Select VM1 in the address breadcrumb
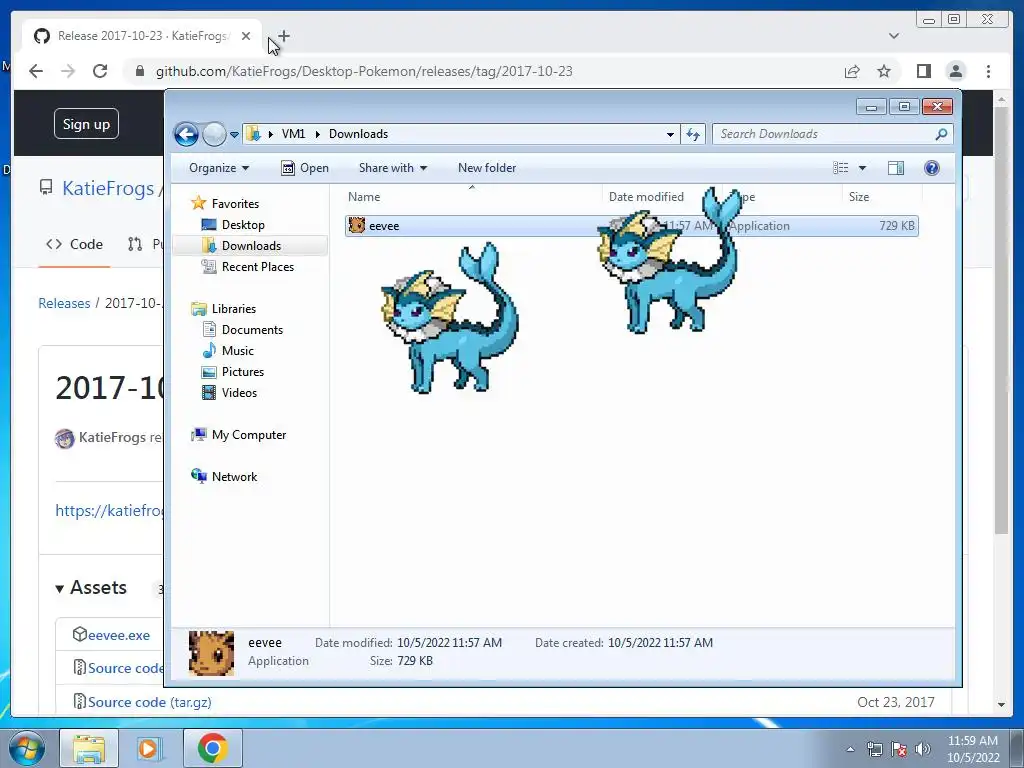Image resolution: width=1024 pixels, height=768 pixels. pos(293,134)
